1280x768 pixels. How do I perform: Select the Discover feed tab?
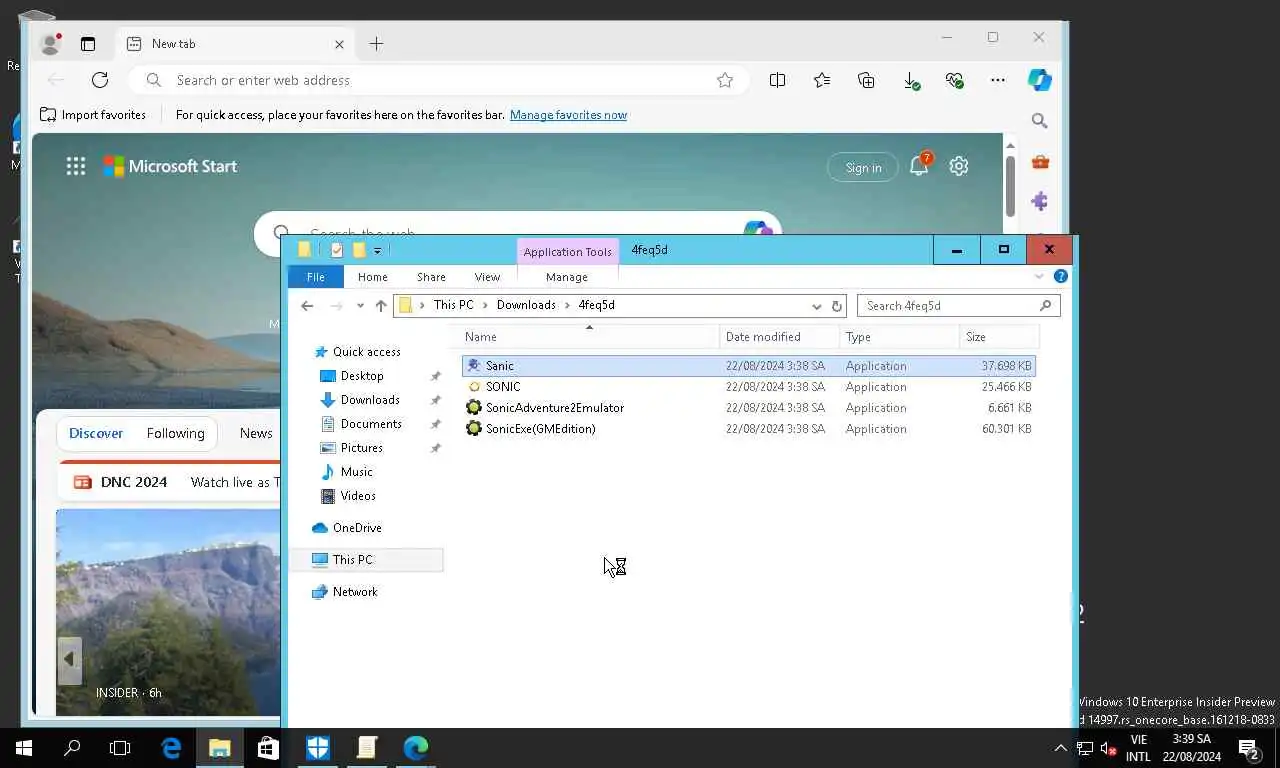click(x=96, y=433)
